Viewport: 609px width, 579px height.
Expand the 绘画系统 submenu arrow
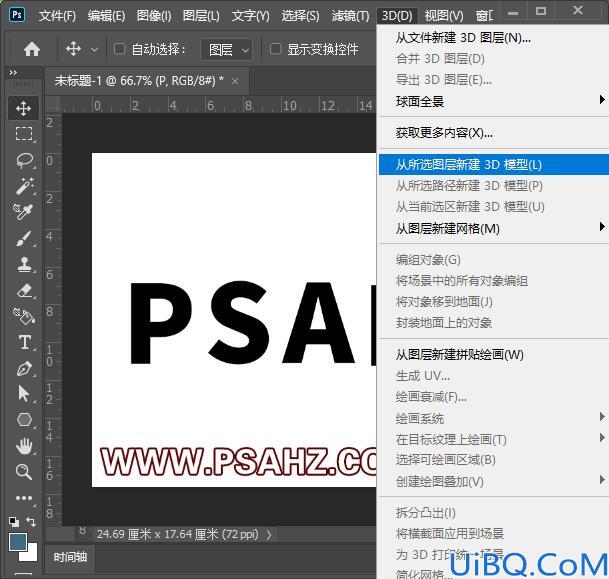pos(602,417)
